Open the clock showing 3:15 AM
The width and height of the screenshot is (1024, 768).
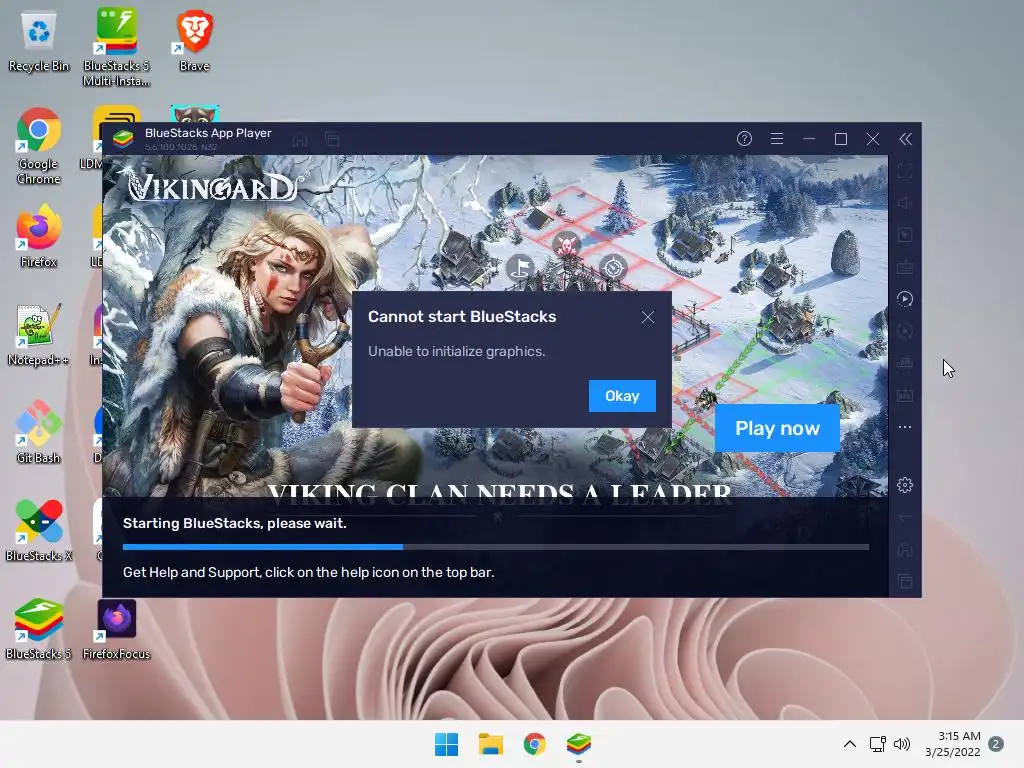click(x=953, y=744)
